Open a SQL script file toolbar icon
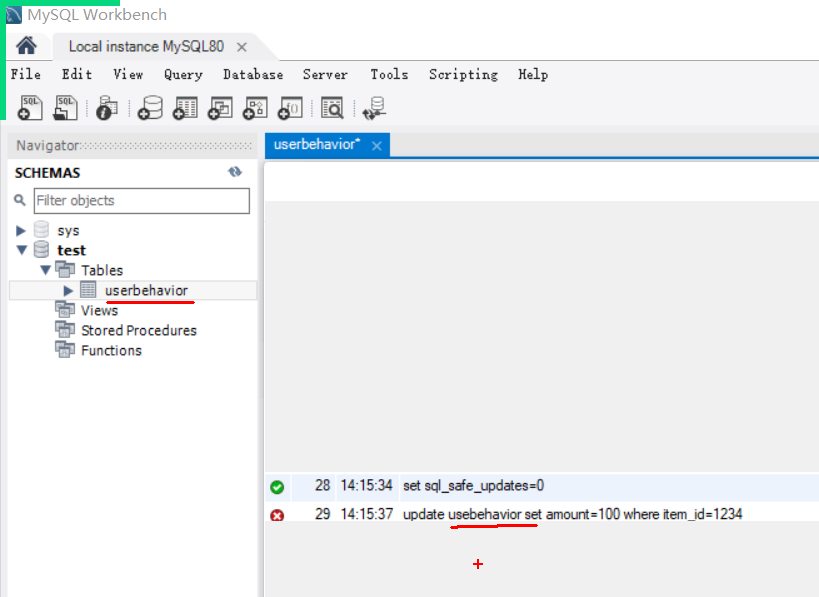Screen dimensions: 819x597 [65, 108]
